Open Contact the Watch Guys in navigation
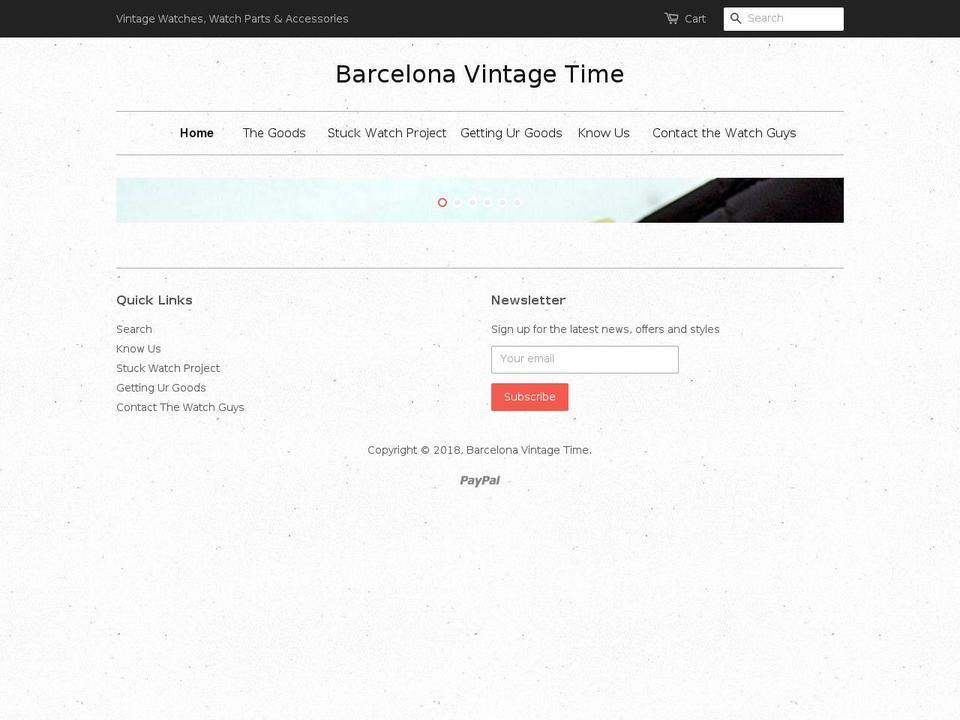The width and height of the screenshot is (960, 720). (724, 133)
